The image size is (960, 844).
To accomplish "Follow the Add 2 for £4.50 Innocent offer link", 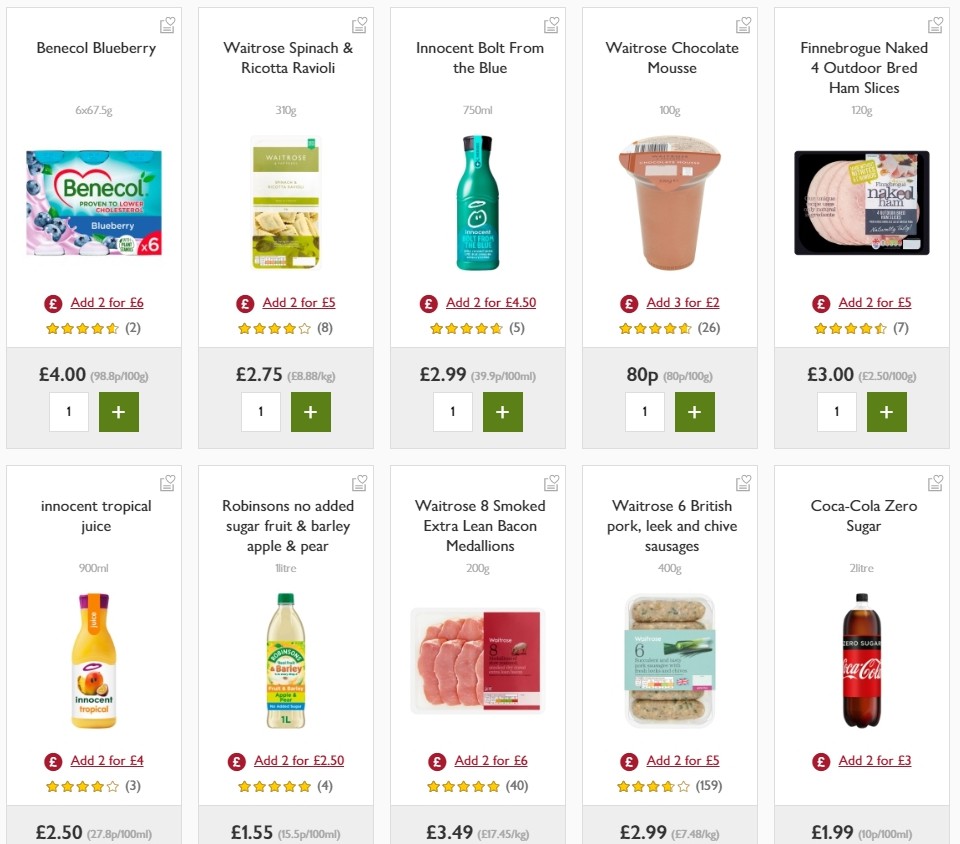I will click(x=490, y=302).
